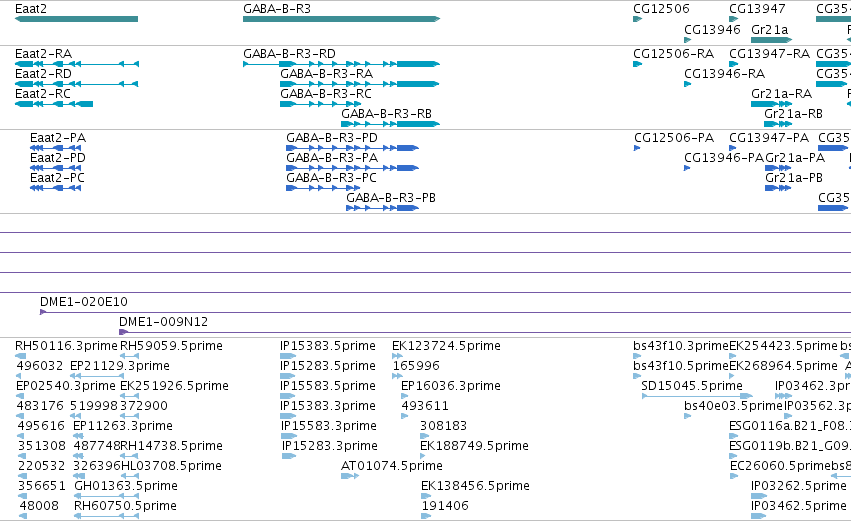
Task: Select the EK138456.5prime EST arrow
Action: pyautogui.click(x=426, y=496)
